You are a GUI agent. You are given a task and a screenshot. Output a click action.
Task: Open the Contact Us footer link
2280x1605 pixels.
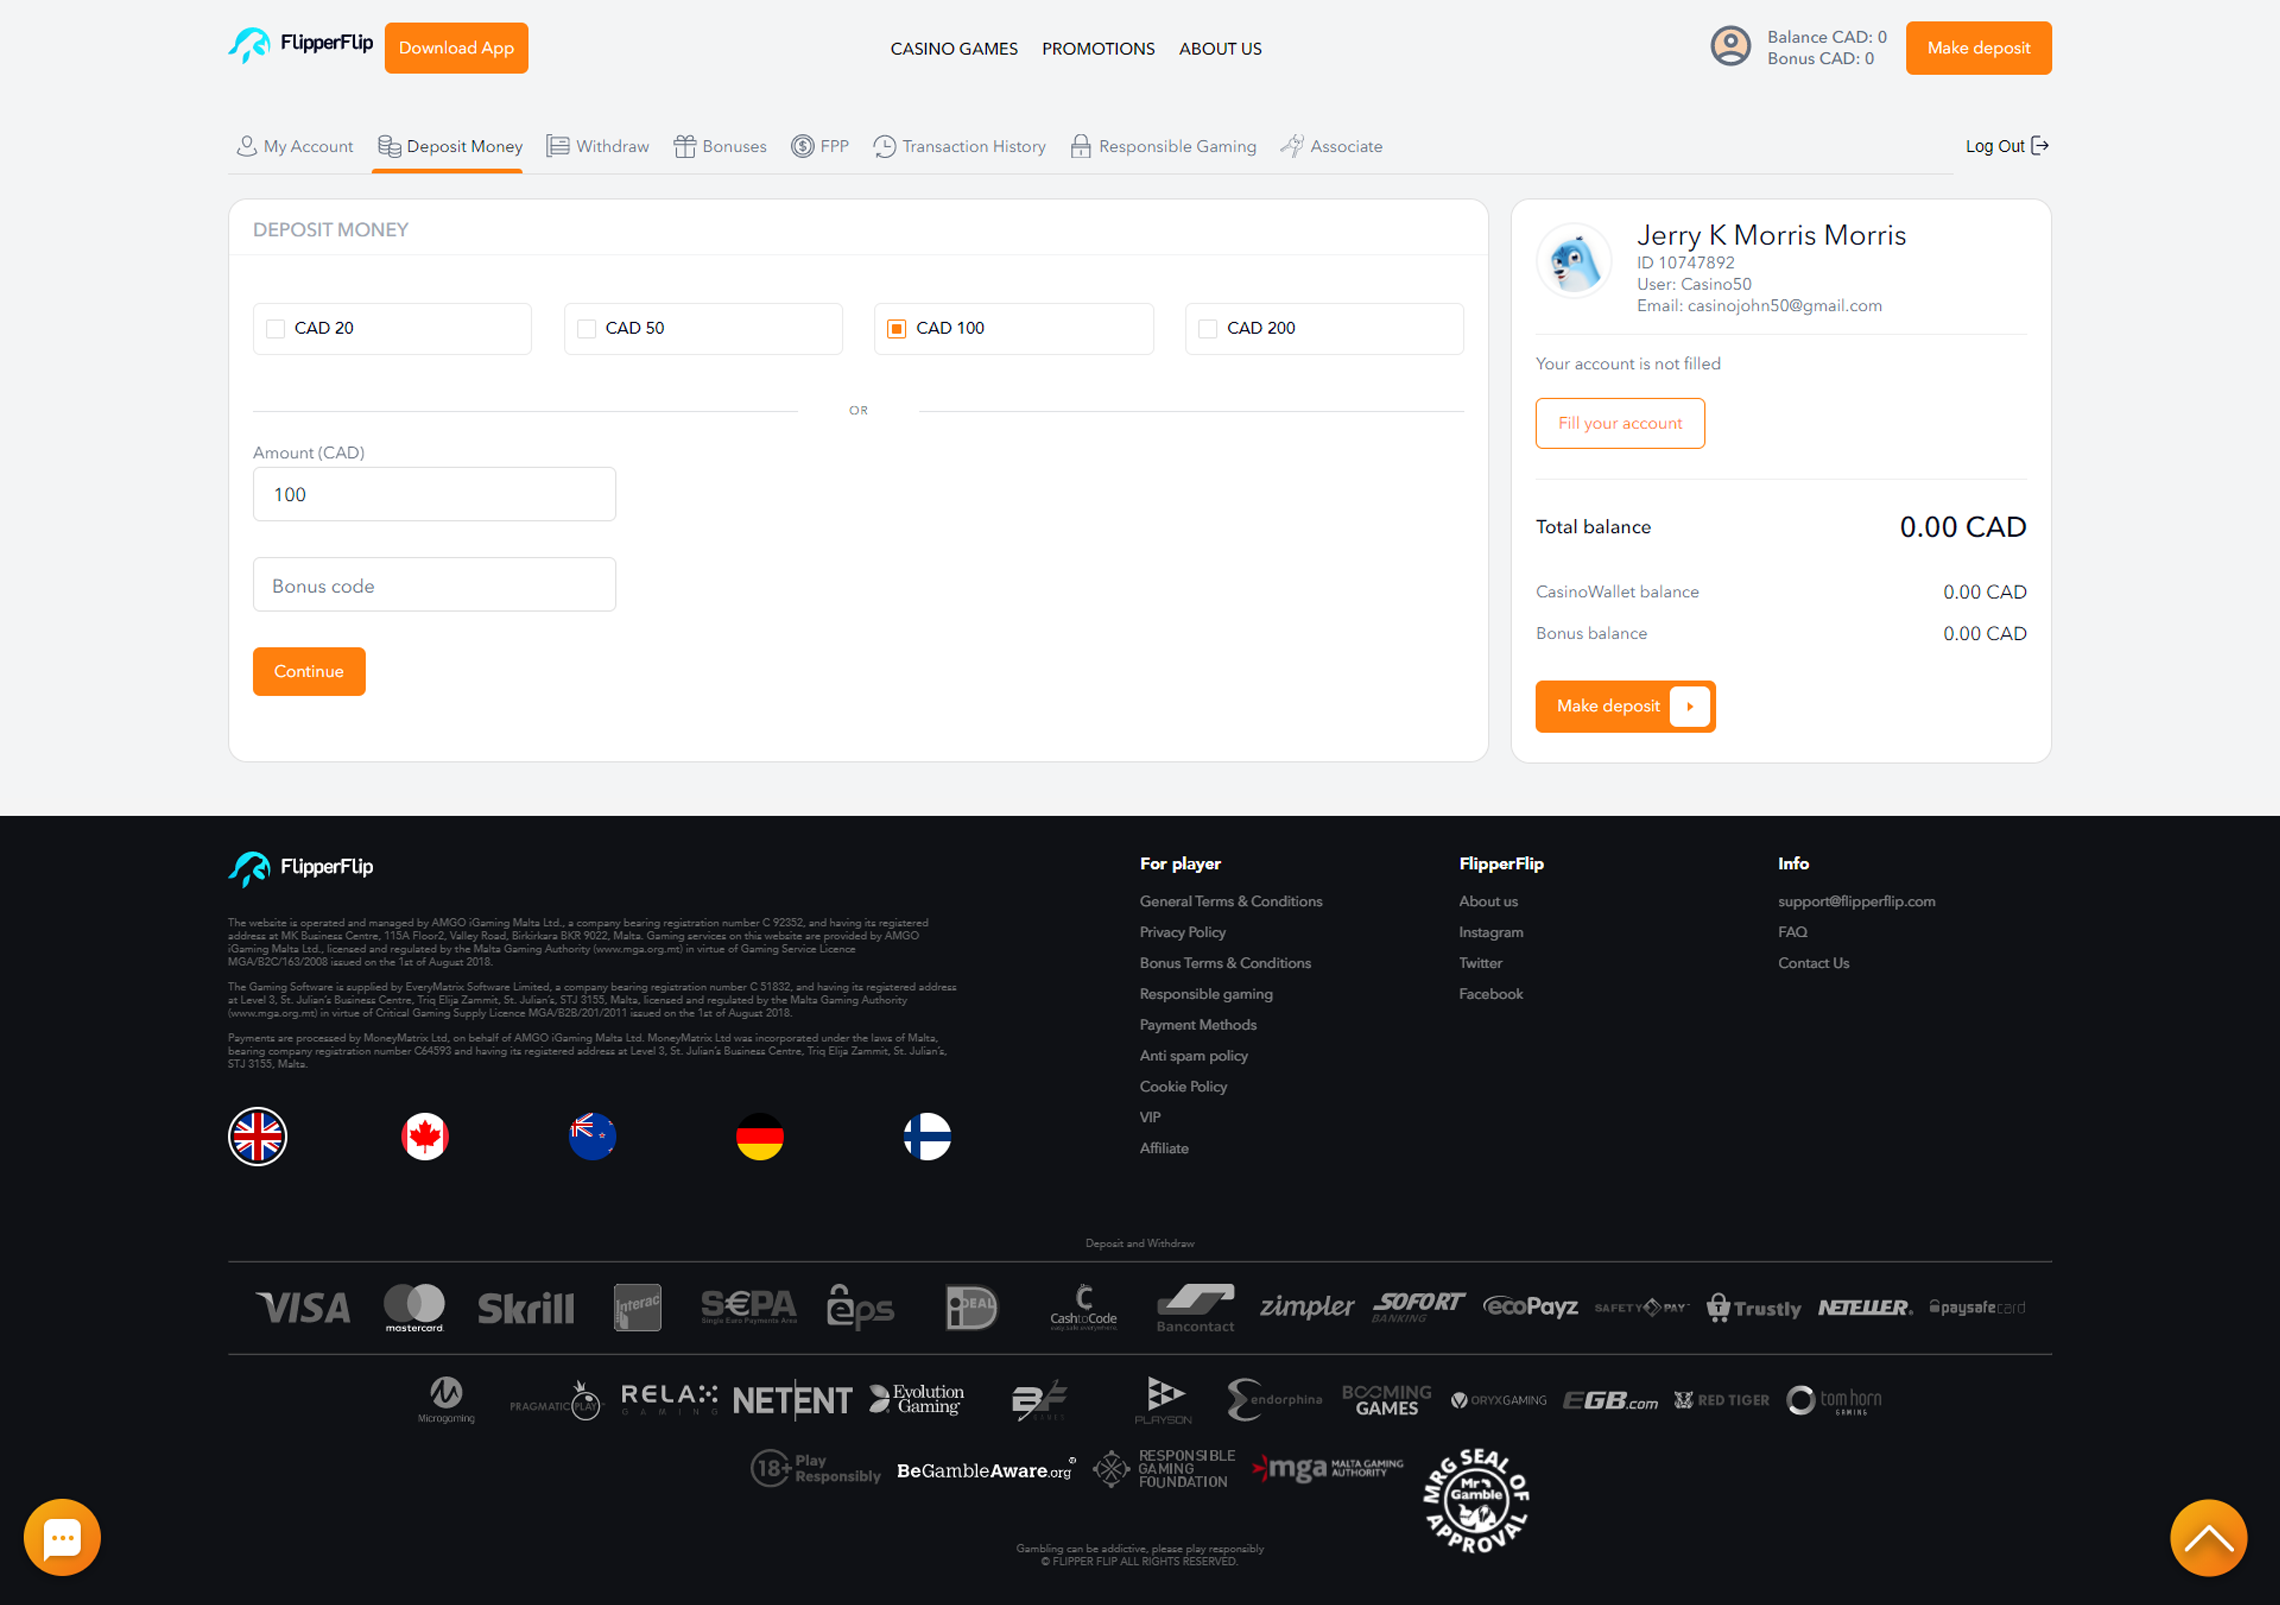[x=1814, y=963]
